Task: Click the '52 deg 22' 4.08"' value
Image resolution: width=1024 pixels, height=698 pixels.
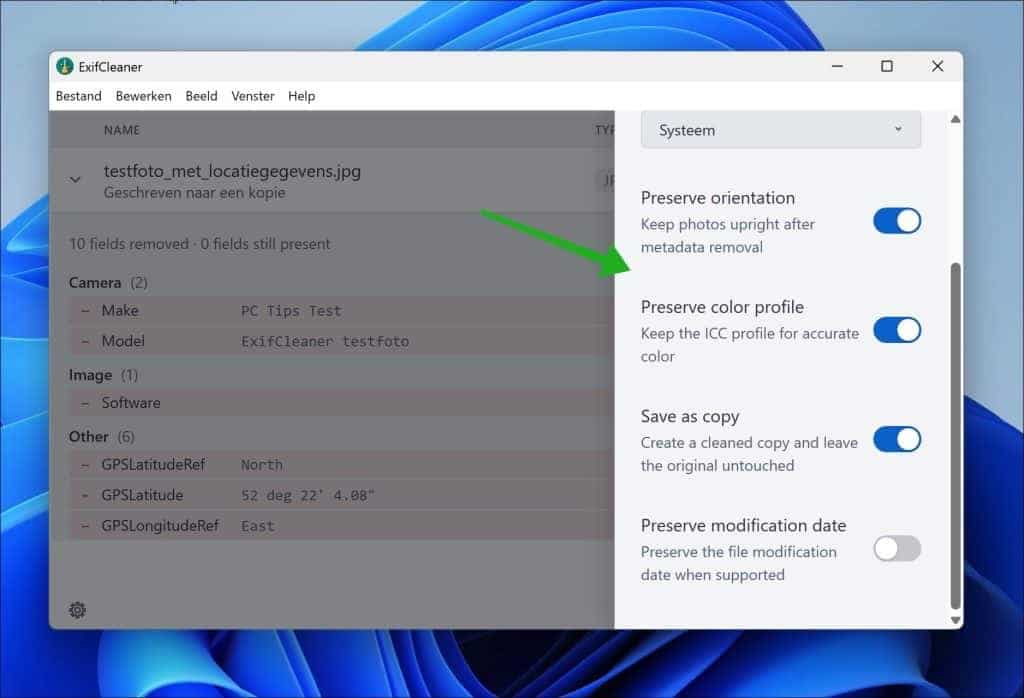Action: (x=308, y=496)
